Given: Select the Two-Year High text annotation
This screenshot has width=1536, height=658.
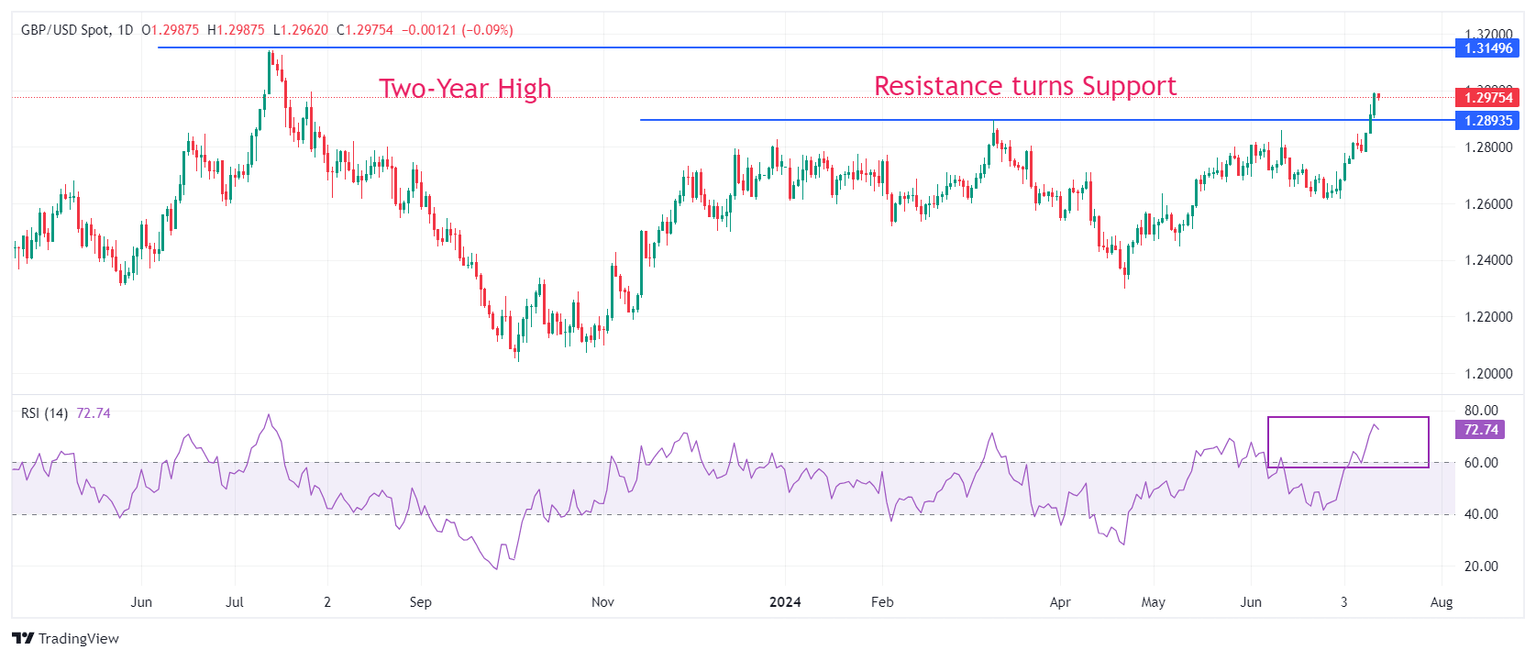Looking at the screenshot, I should tap(465, 89).
